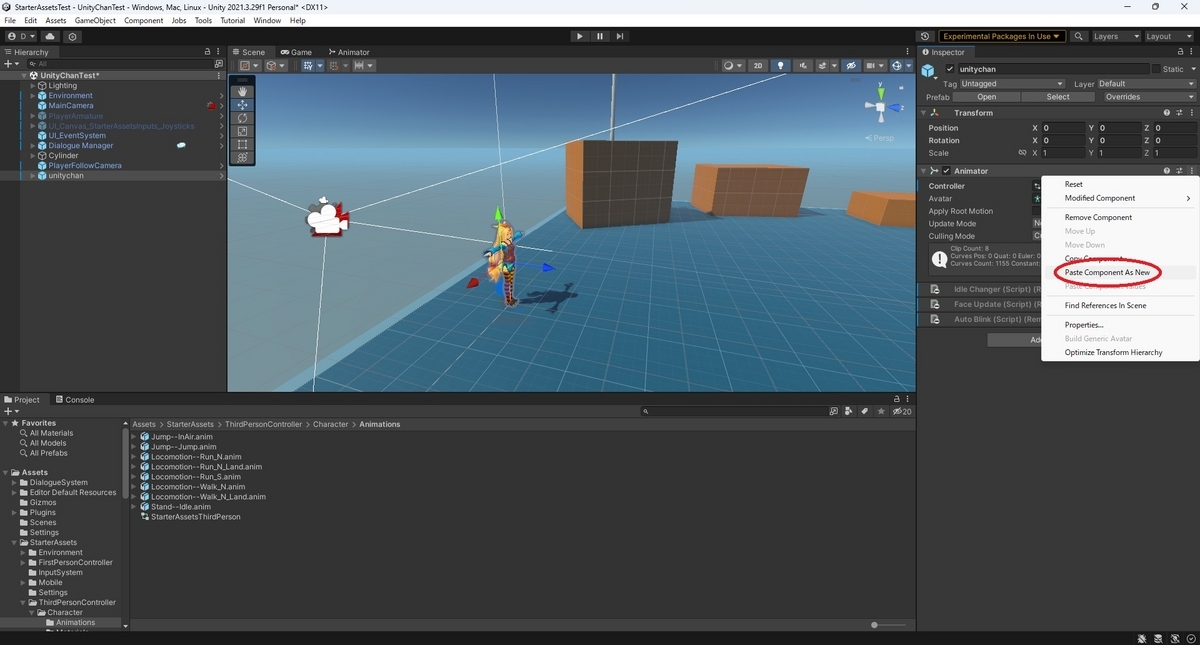
Task: Select the Transform tool in Scene toolbar
Action: pyautogui.click(x=242, y=157)
